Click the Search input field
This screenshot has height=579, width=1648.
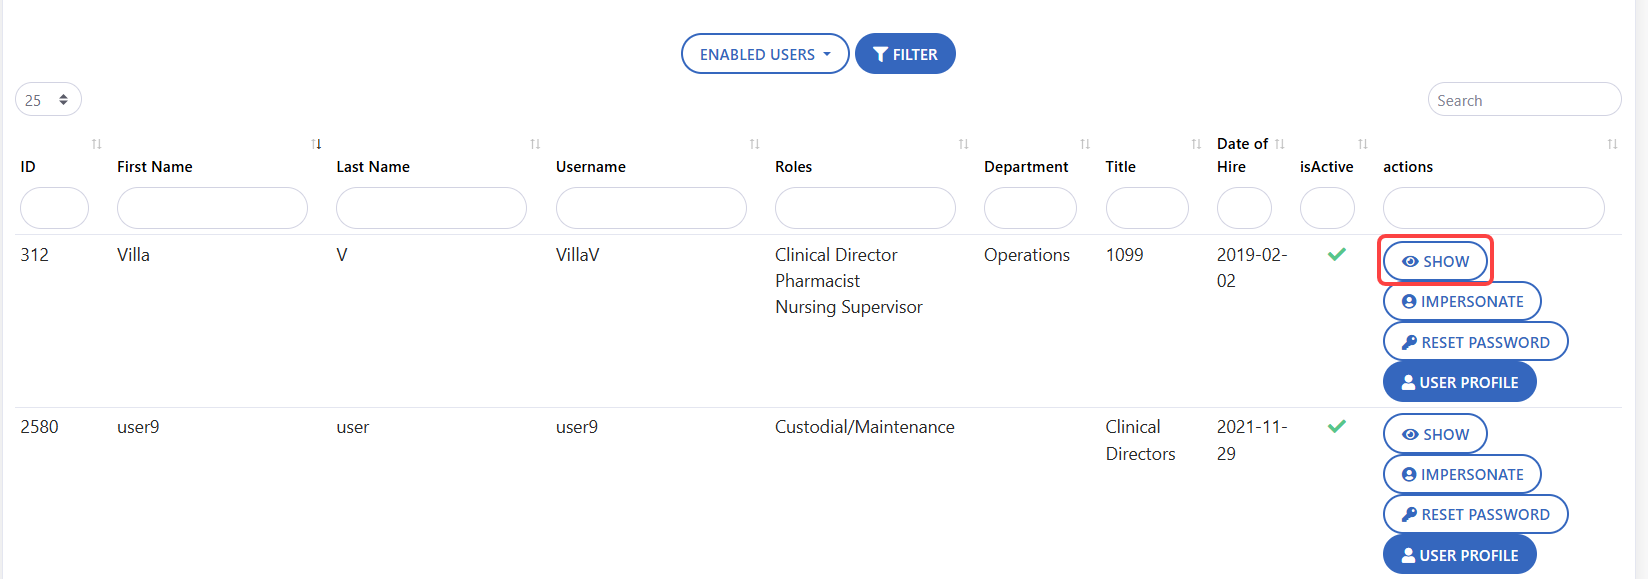1524,100
